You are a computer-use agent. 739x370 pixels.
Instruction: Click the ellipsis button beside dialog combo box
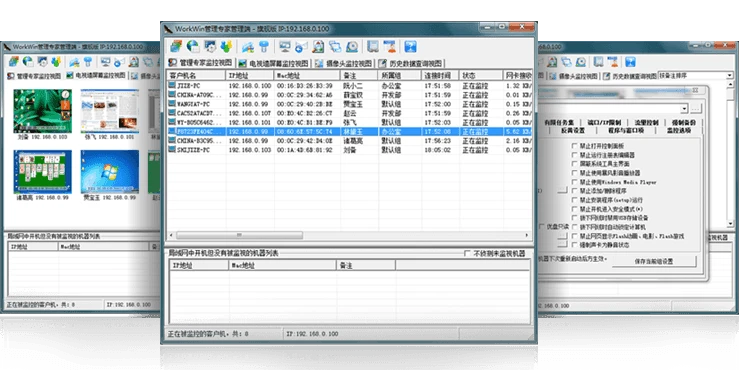695,109
